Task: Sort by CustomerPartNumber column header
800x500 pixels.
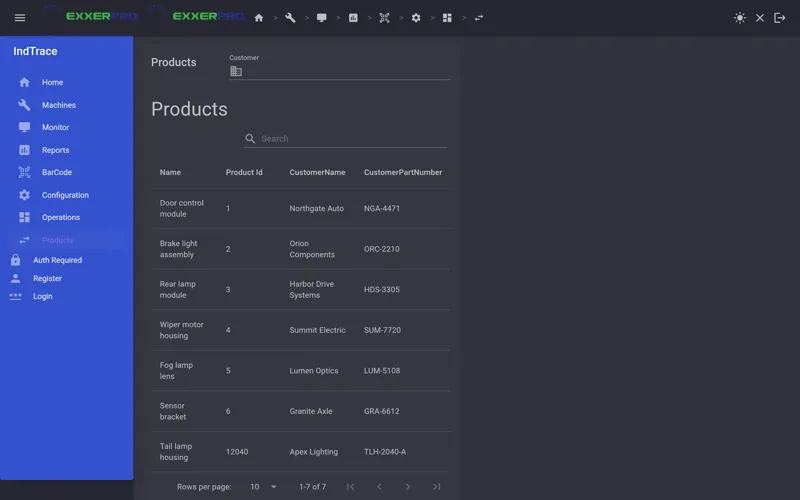Action: [403, 172]
